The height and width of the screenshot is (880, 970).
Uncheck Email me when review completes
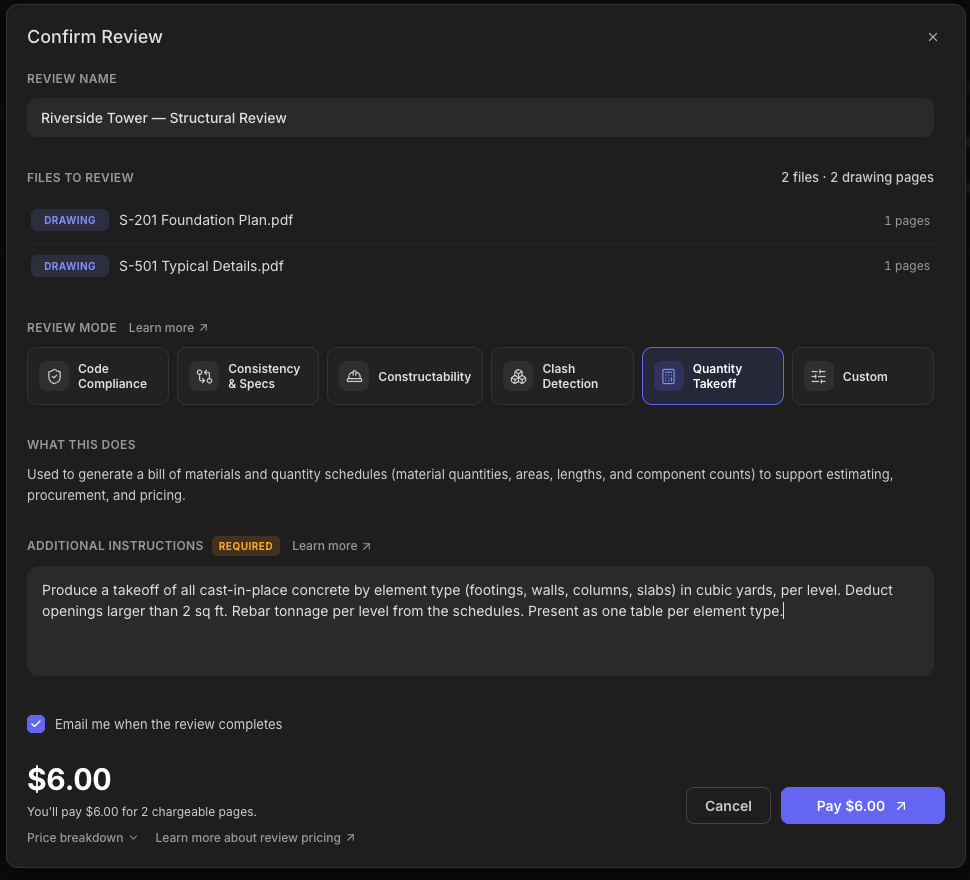point(36,724)
